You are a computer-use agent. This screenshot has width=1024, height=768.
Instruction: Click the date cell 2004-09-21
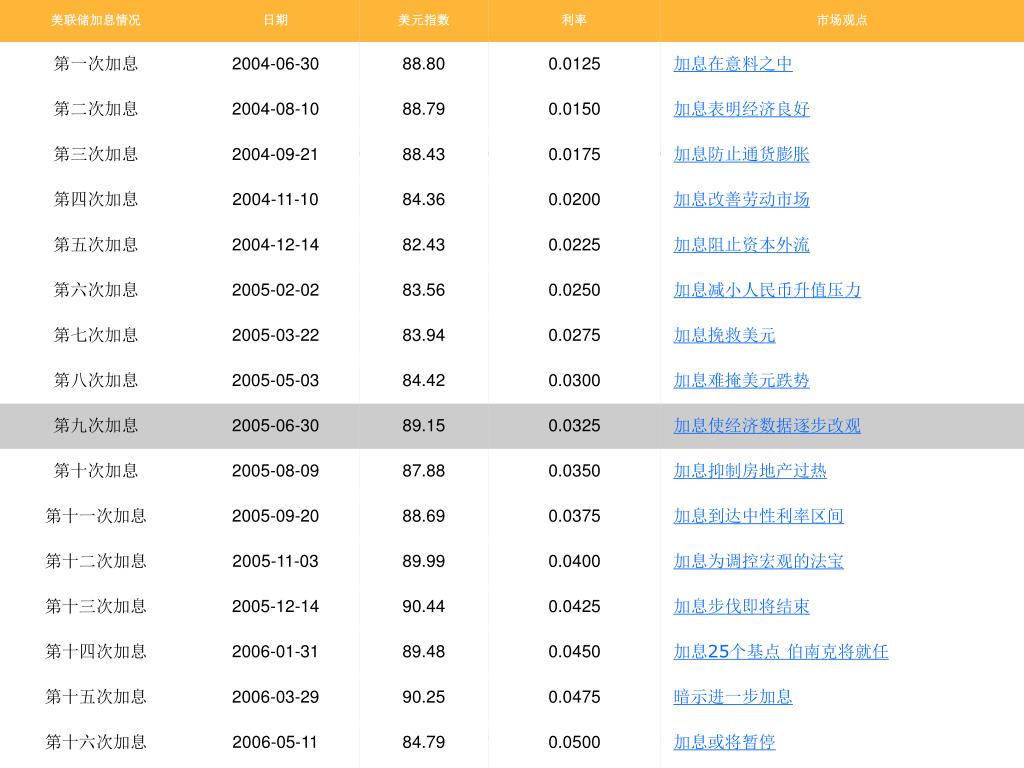pyautogui.click(x=276, y=154)
